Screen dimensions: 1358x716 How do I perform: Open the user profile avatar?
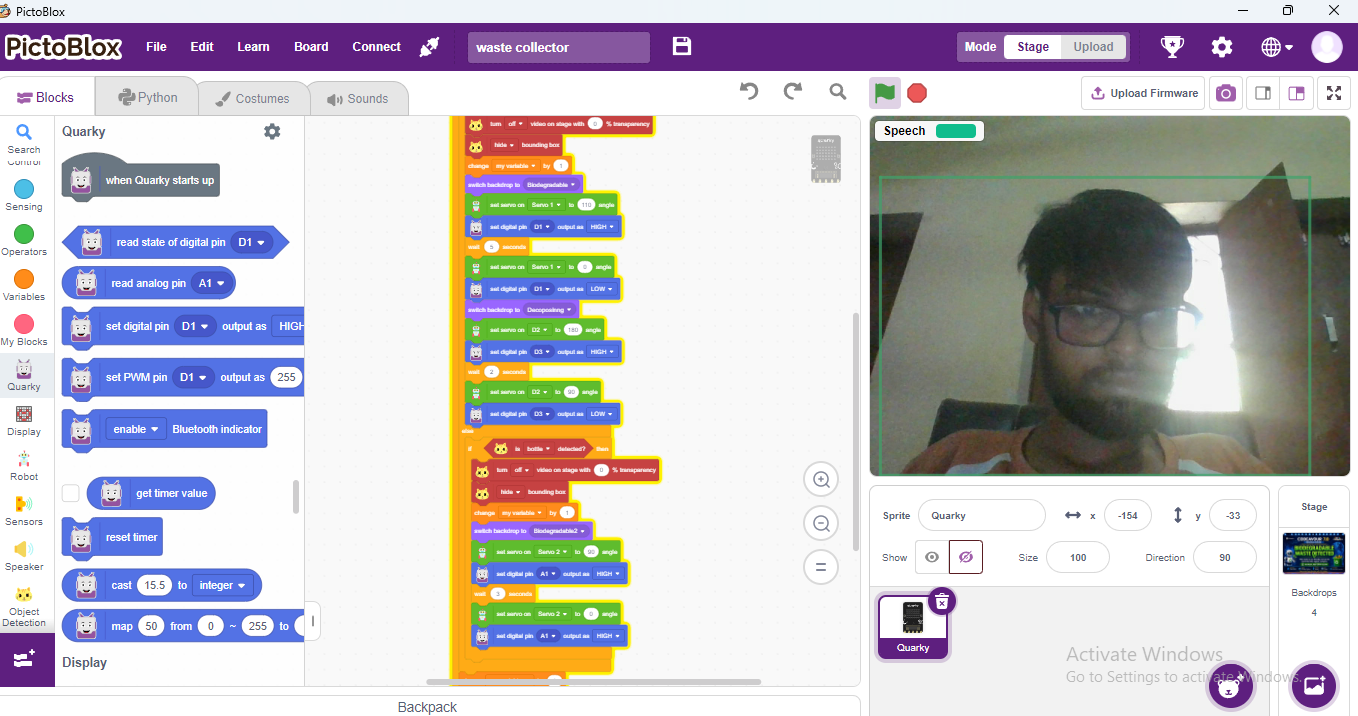(1327, 47)
